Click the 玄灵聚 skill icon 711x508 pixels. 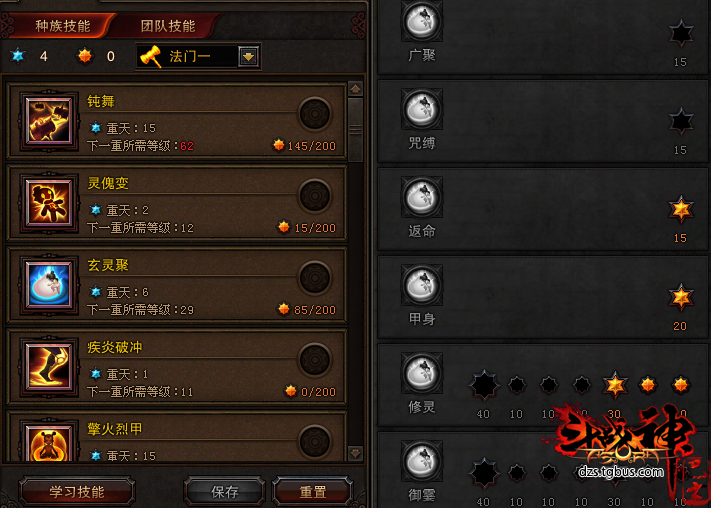tap(49, 284)
